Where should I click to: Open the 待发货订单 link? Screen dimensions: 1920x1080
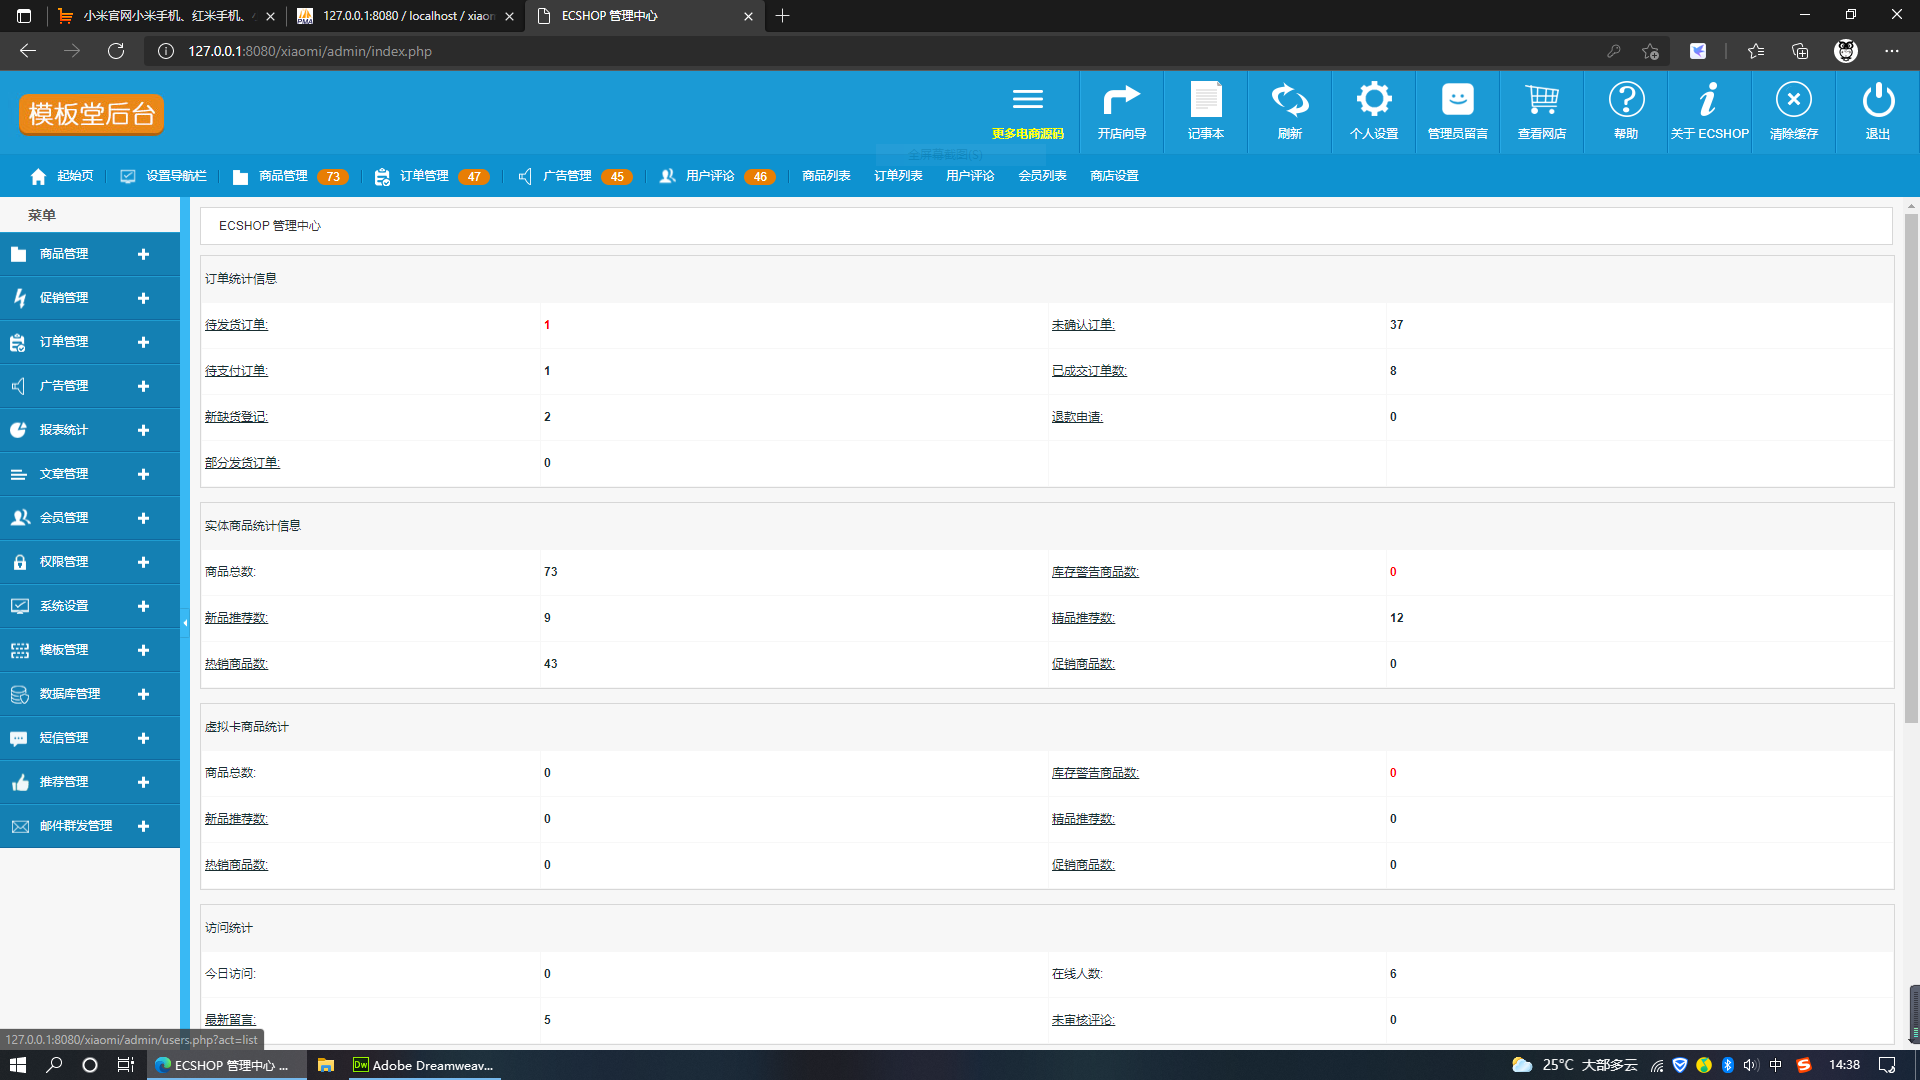coord(236,325)
